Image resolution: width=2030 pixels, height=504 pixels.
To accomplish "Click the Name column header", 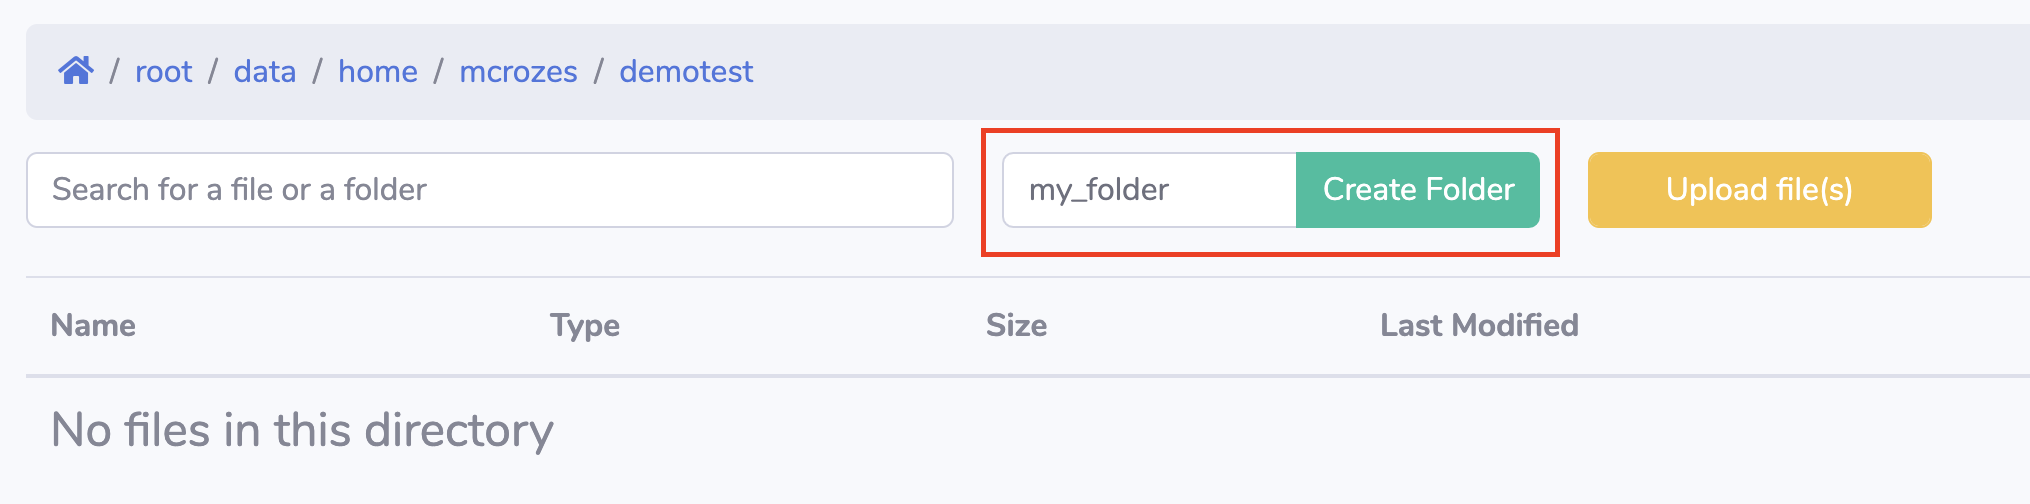I will tap(93, 326).
